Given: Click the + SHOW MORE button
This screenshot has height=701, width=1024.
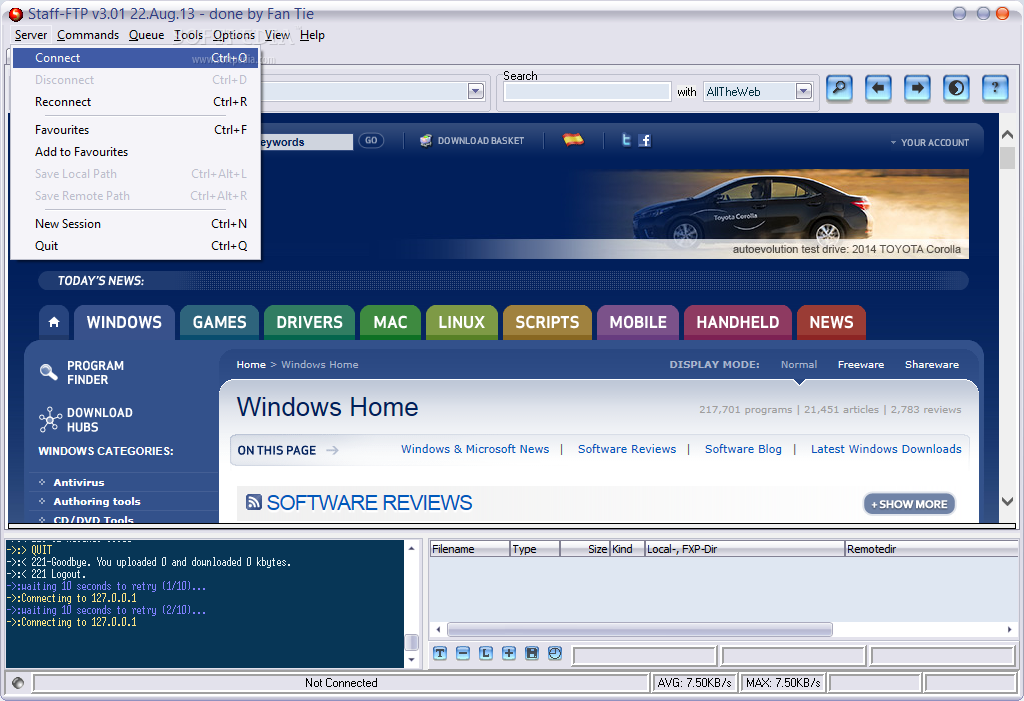Looking at the screenshot, I should click(910, 504).
